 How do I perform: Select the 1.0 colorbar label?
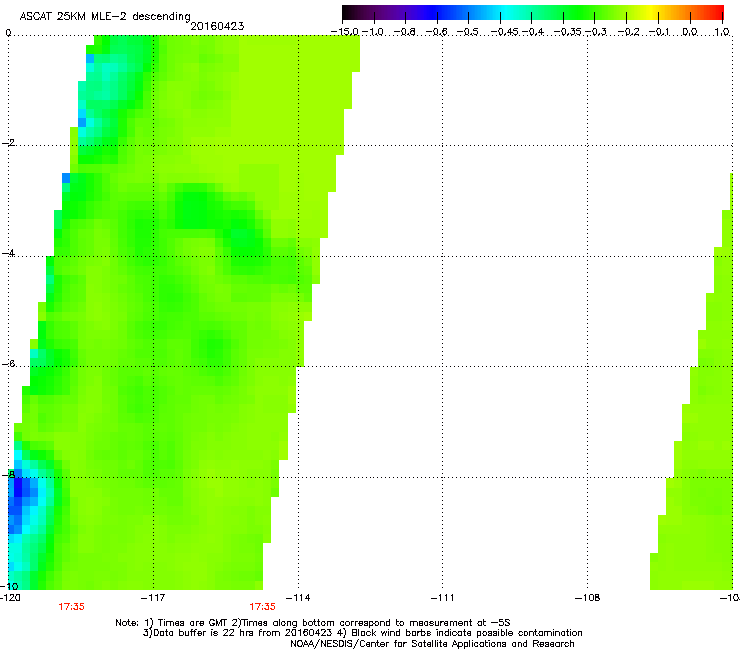coord(722,32)
